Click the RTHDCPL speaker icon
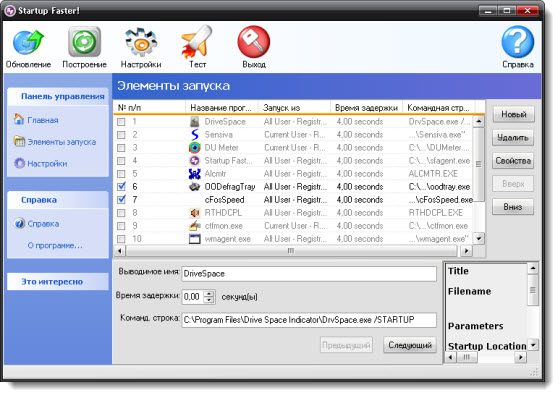 point(194,213)
